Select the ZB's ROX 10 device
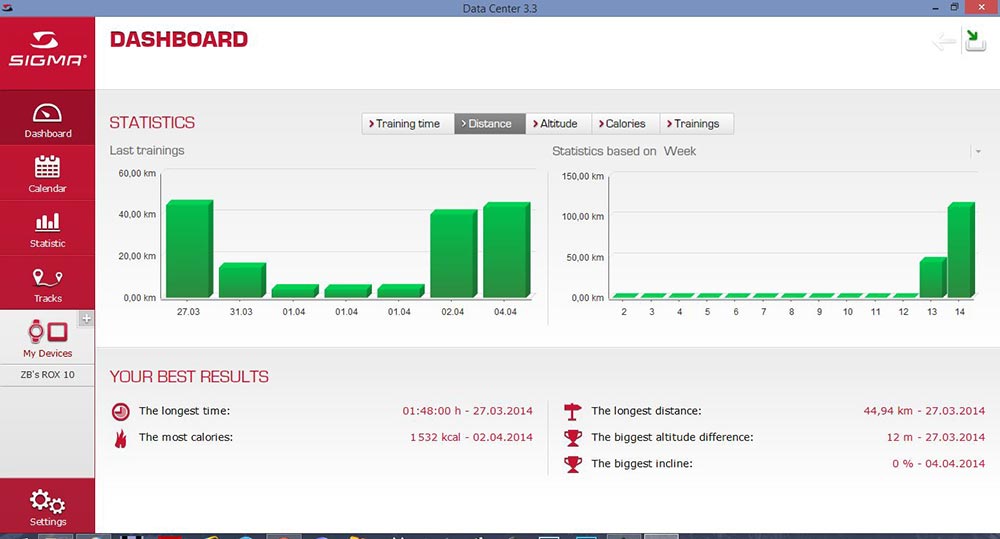The image size is (1000, 539). [x=47, y=374]
